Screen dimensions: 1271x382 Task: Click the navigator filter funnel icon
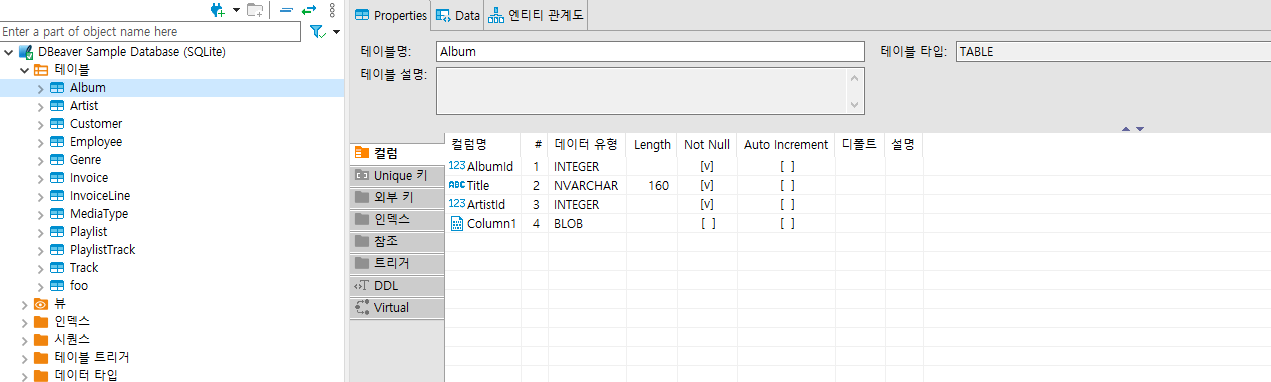point(317,32)
